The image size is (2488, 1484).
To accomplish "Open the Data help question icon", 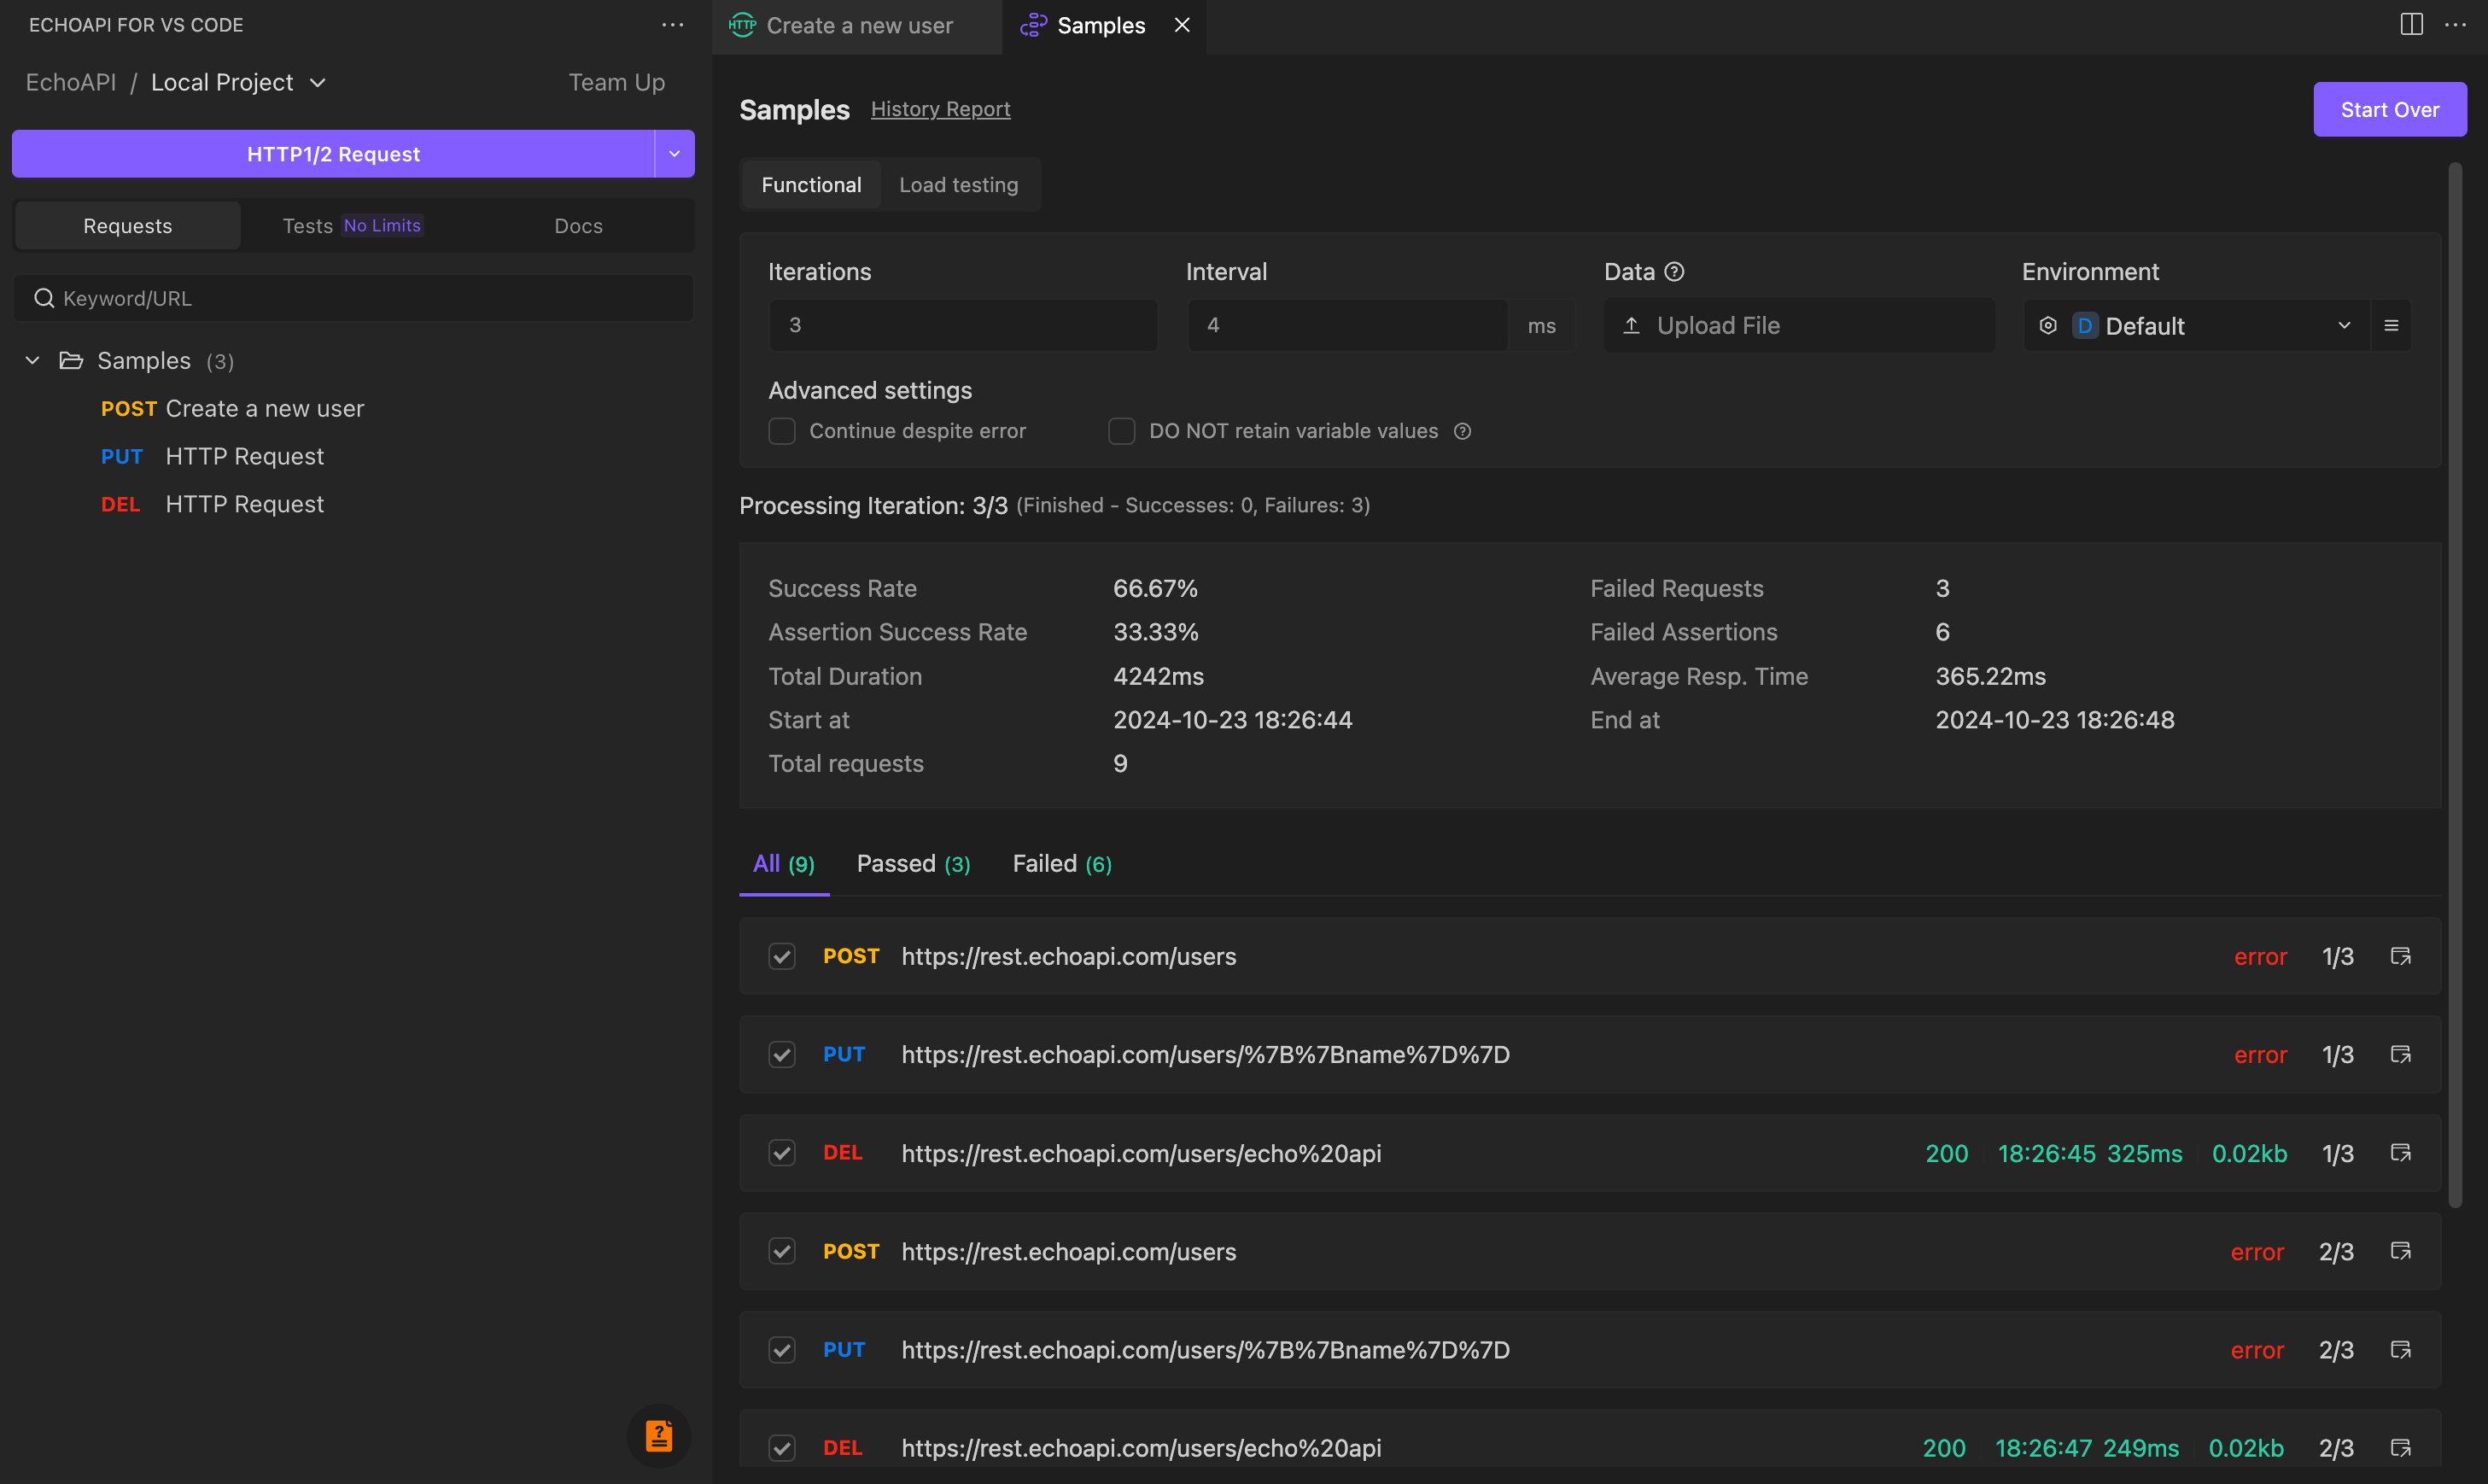I will (1674, 272).
